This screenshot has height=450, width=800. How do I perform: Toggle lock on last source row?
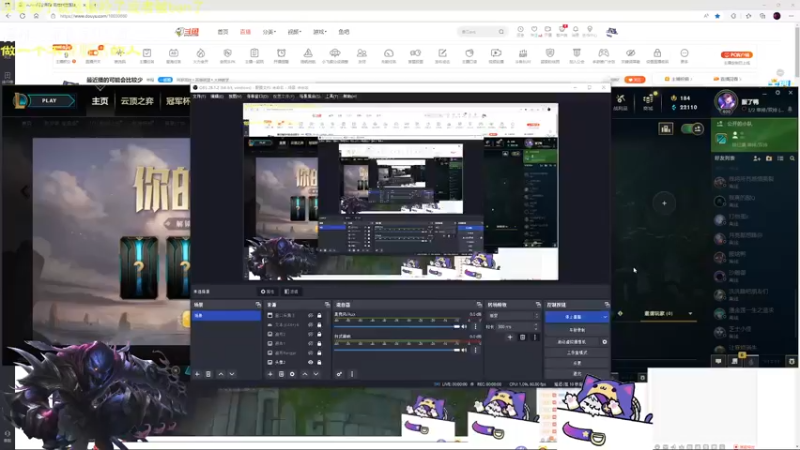[319, 362]
